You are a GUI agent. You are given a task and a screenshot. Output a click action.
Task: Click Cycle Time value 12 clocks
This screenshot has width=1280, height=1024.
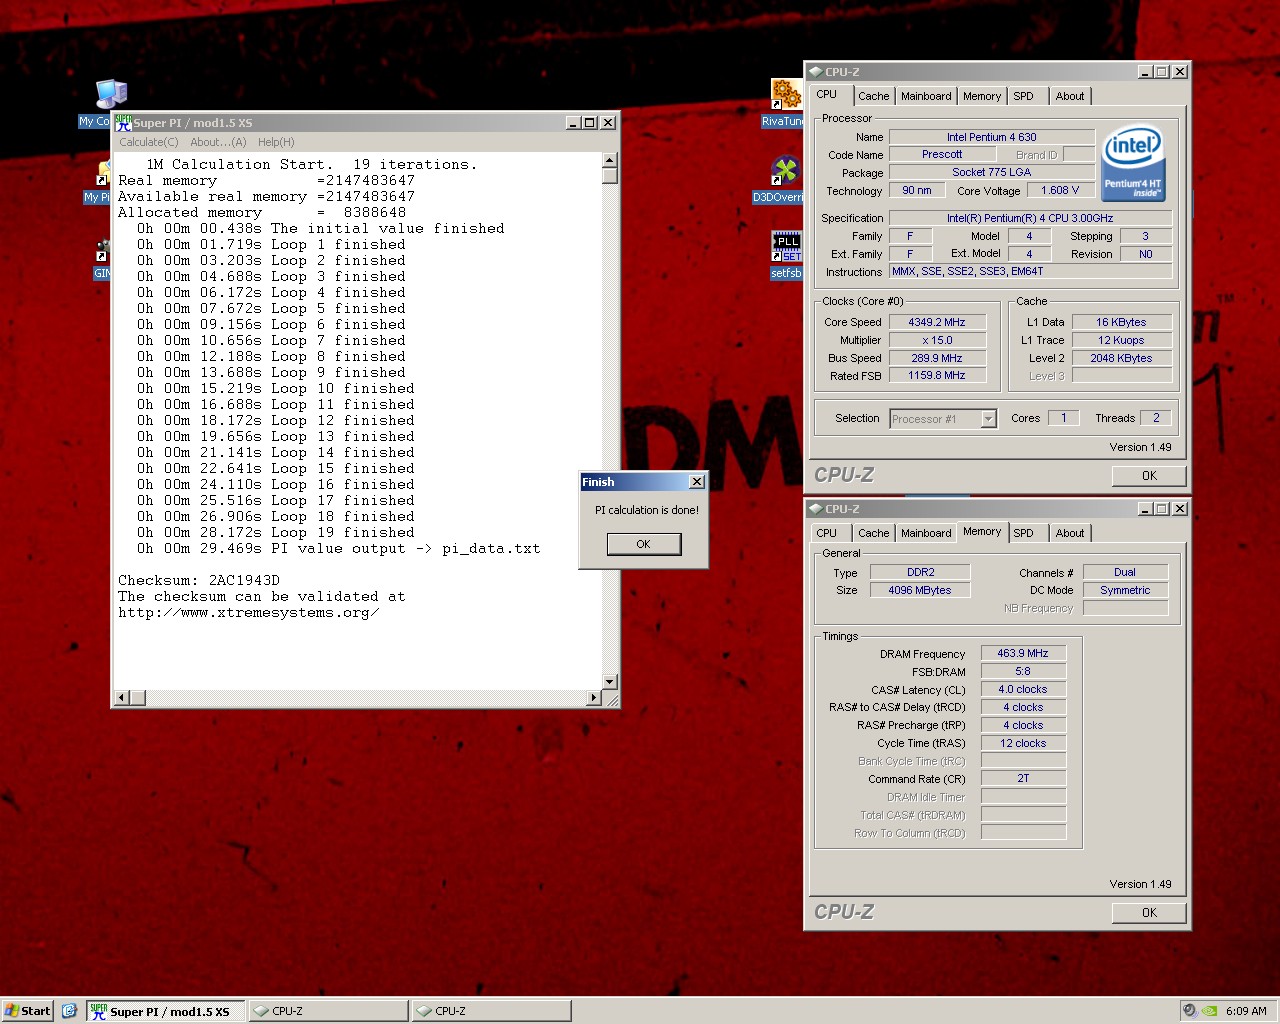1023,743
